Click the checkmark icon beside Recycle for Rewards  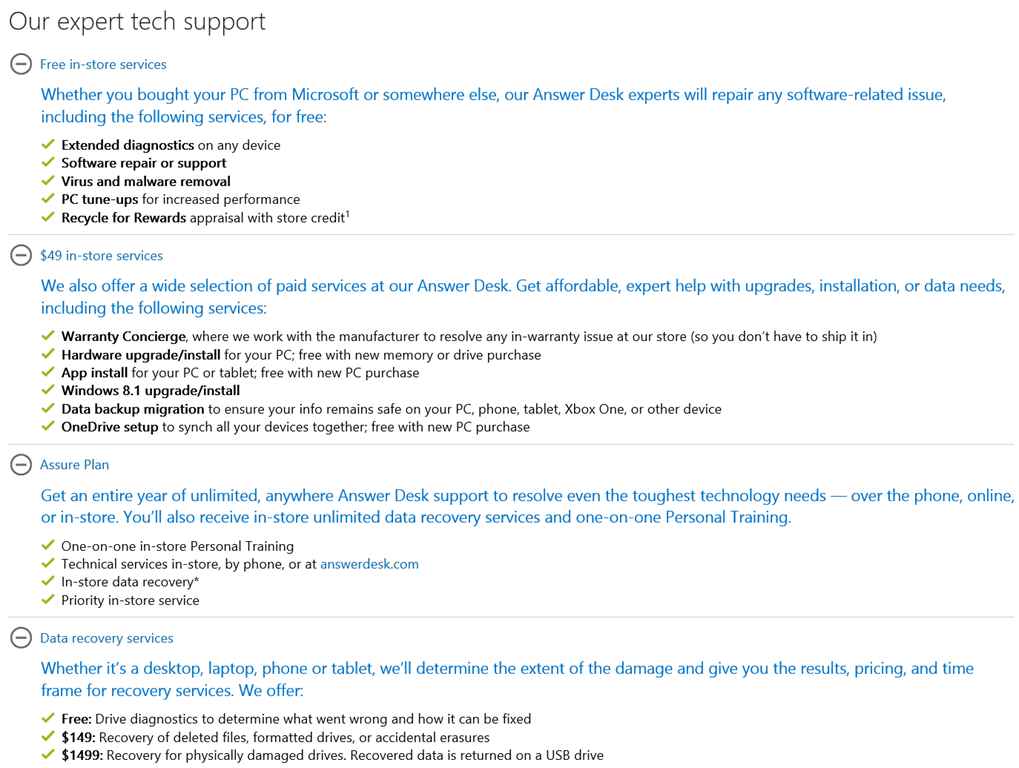(48, 217)
